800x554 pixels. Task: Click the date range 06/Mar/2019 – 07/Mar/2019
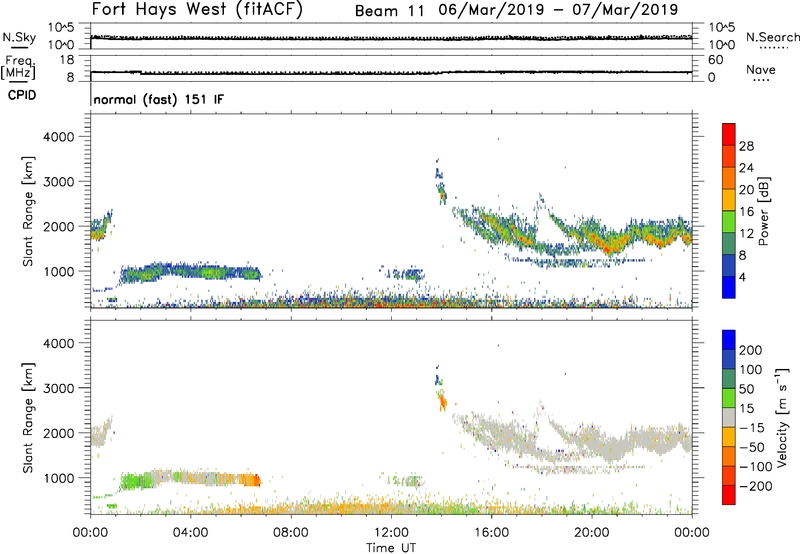(x=558, y=10)
